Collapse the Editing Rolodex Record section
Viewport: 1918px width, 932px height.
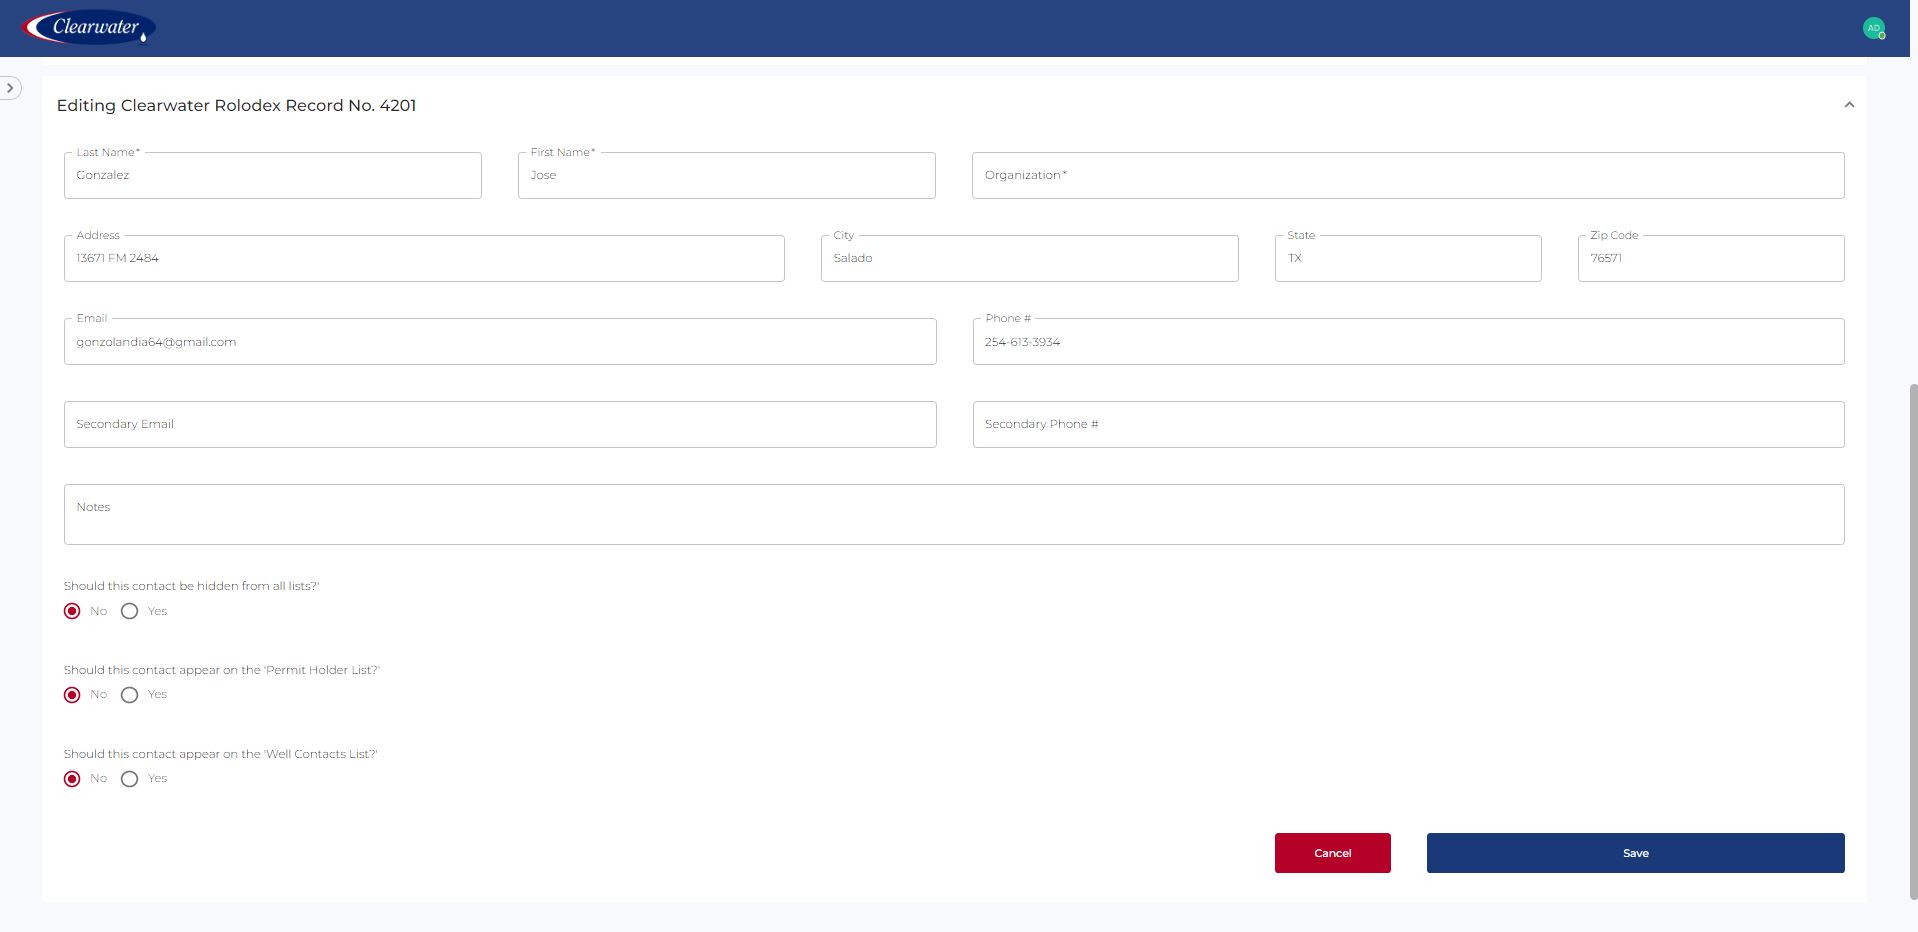tap(1849, 105)
